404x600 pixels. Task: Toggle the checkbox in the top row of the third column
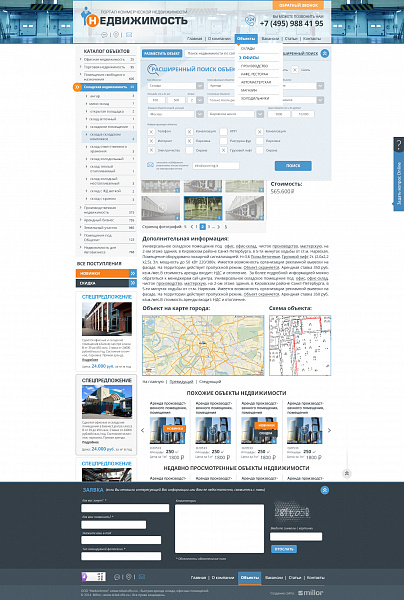(223, 132)
